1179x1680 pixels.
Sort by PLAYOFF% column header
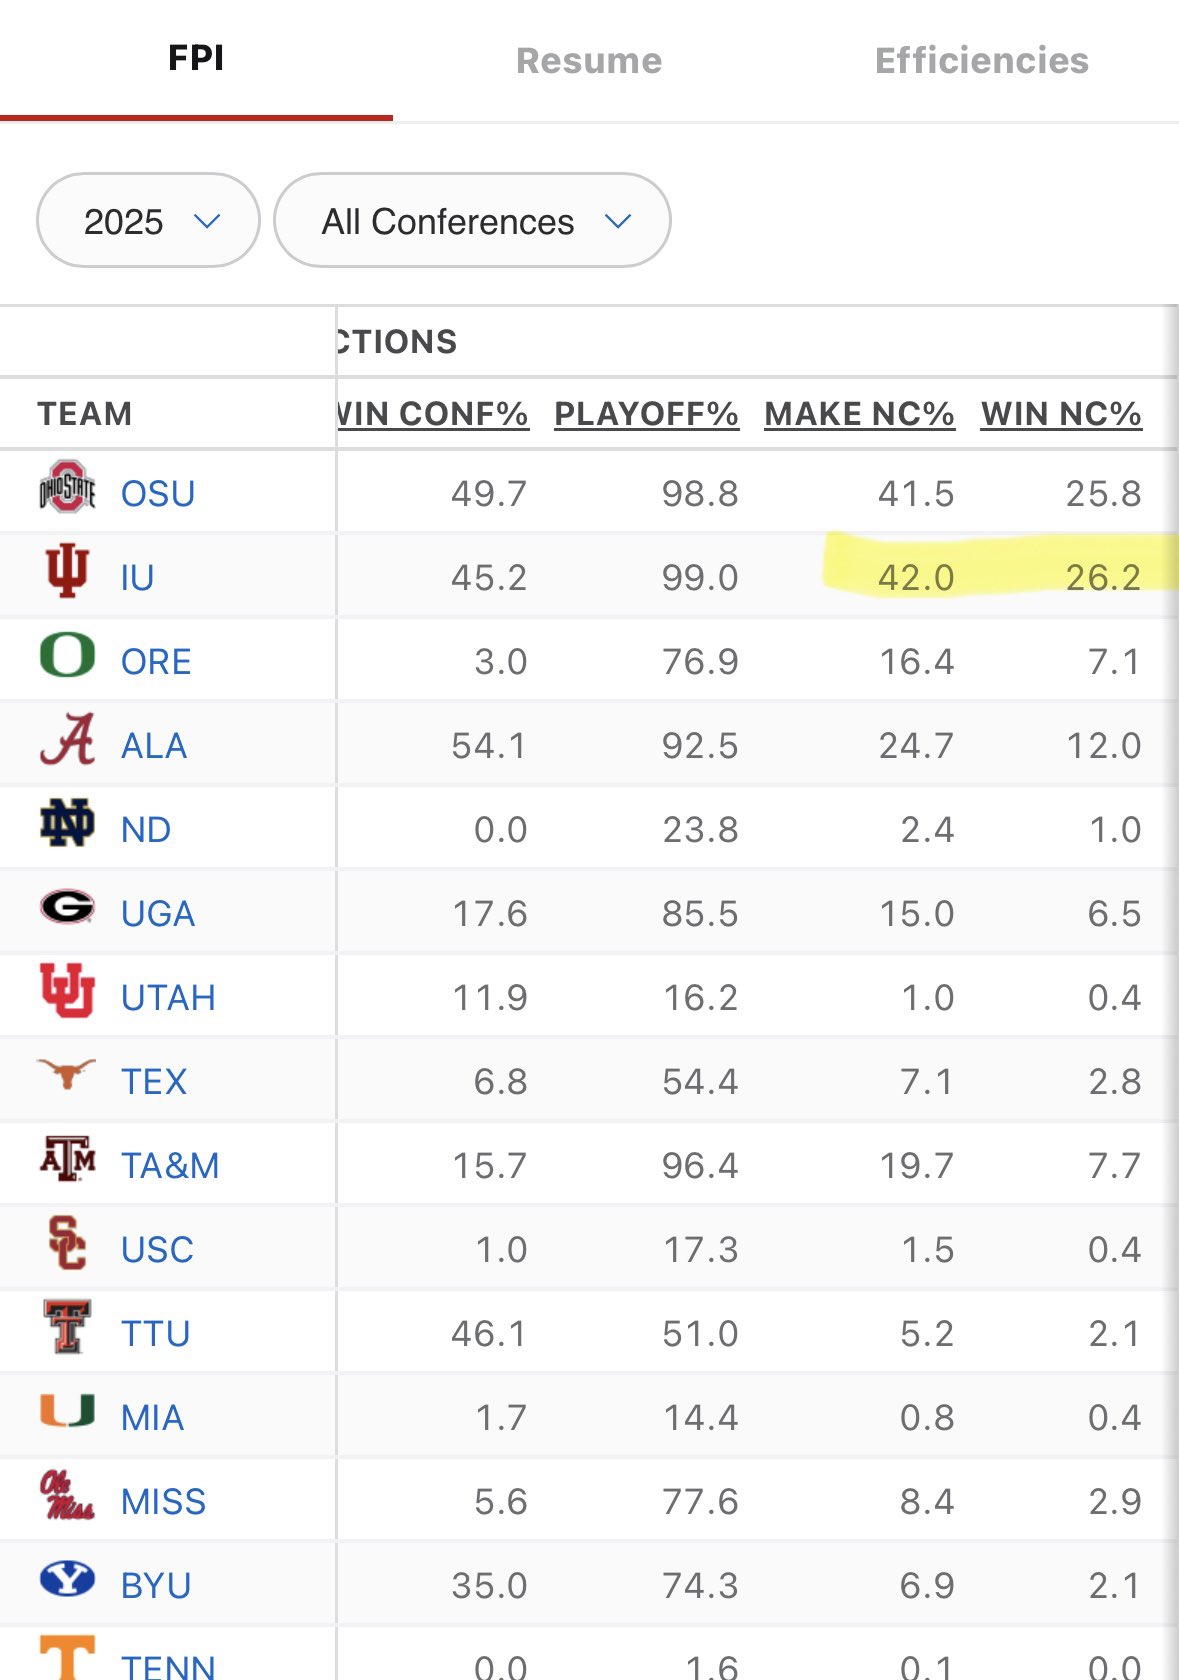tap(646, 414)
